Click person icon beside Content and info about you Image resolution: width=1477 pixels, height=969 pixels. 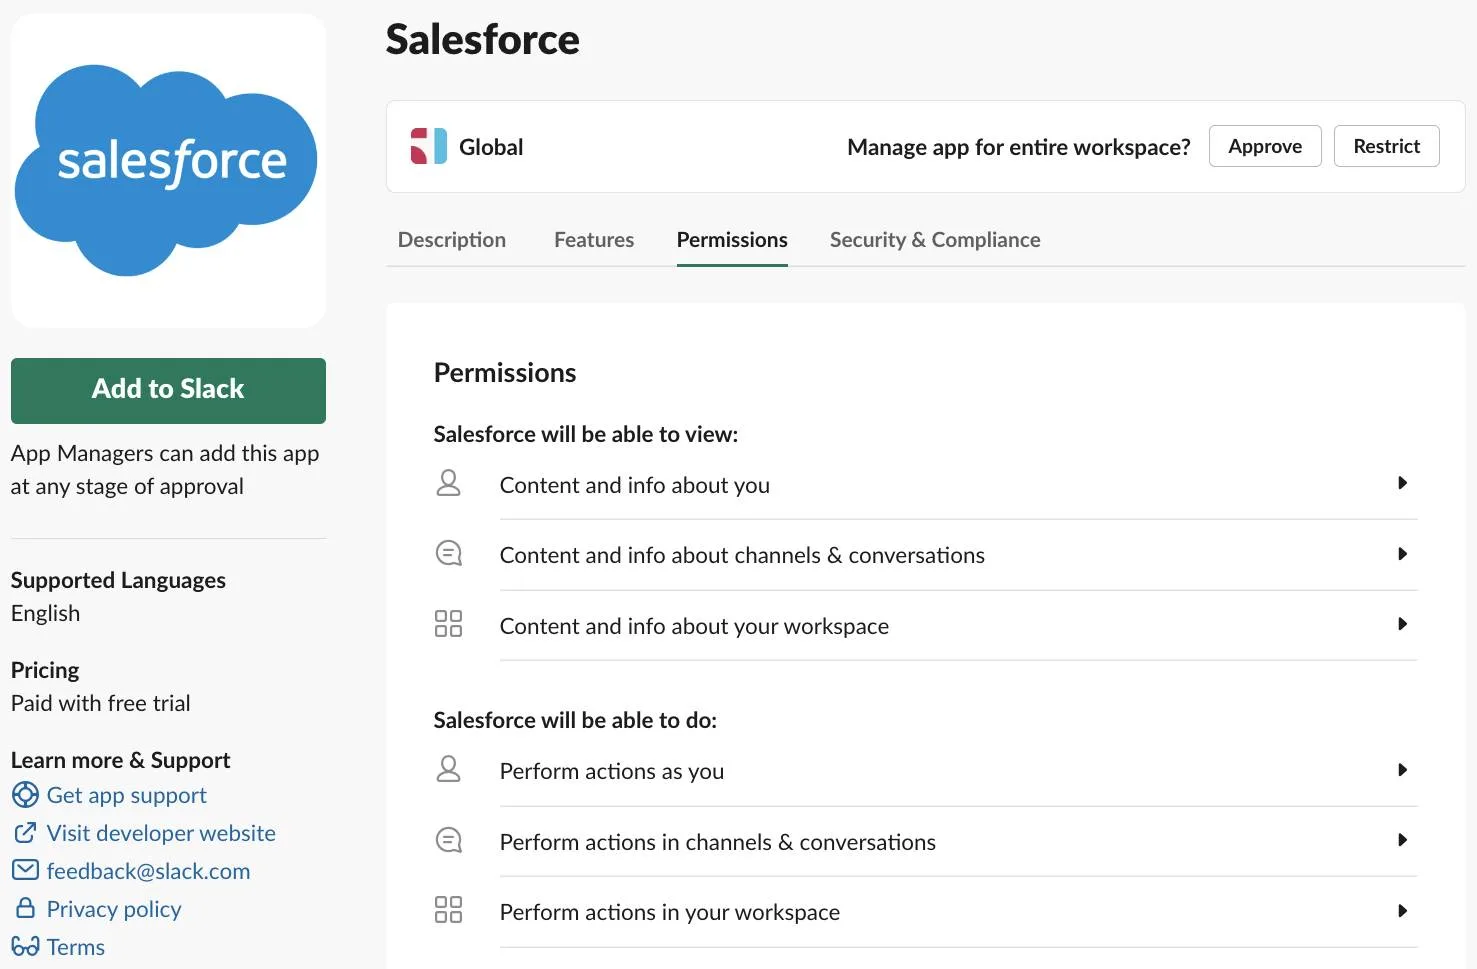click(449, 483)
